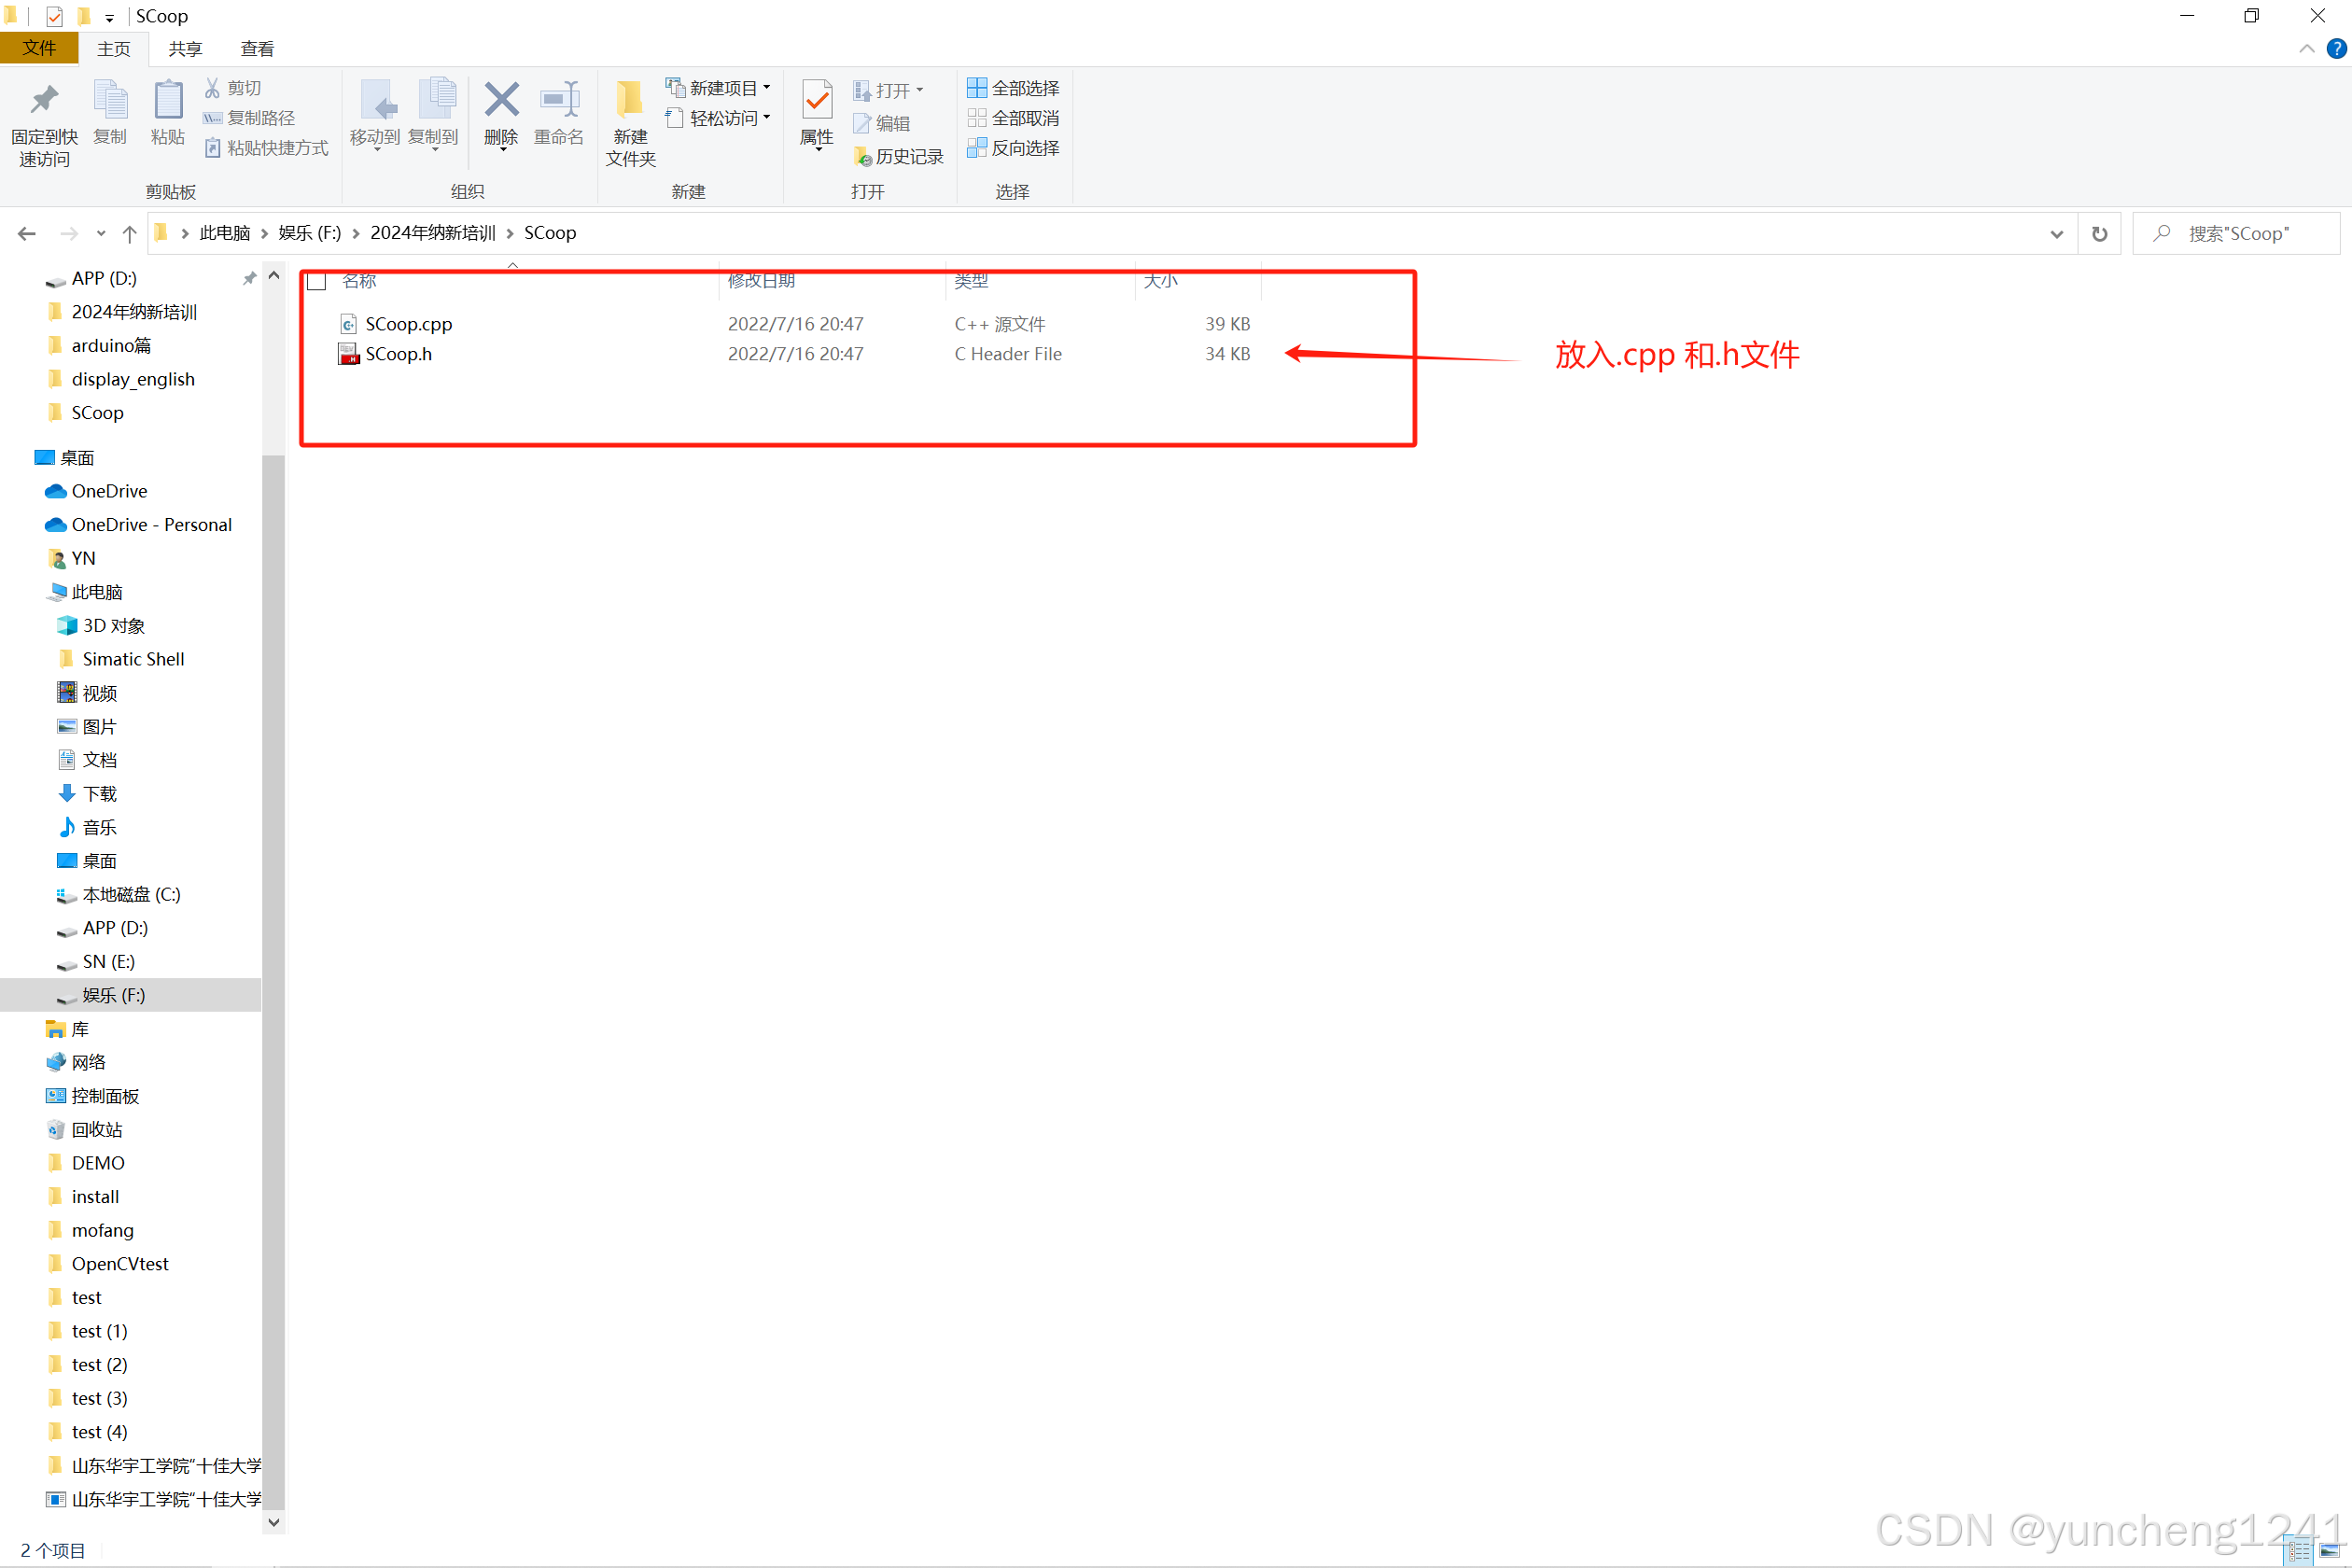Image resolution: width=2352 pixels, height=1568 pixels.
Task: Click the New Folder icon
Action: click(630, 102)
